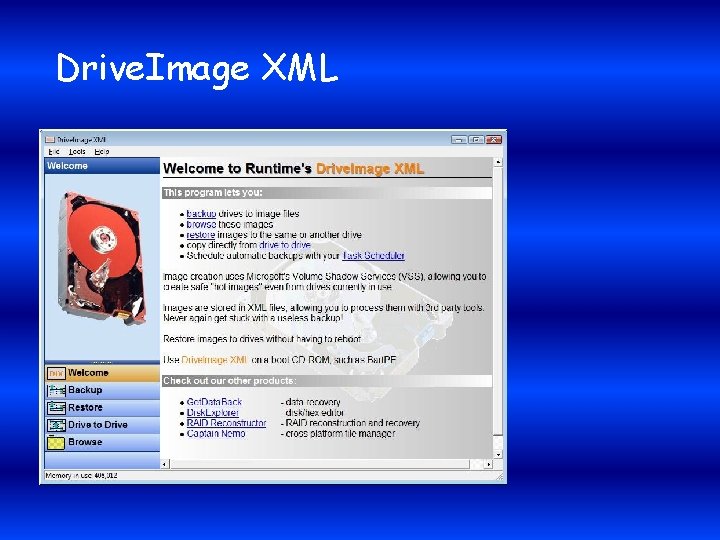Viewport: 720px width, 540px height.
Task: Follow the 'restore' hyperlink
Action: coord(201,235)
